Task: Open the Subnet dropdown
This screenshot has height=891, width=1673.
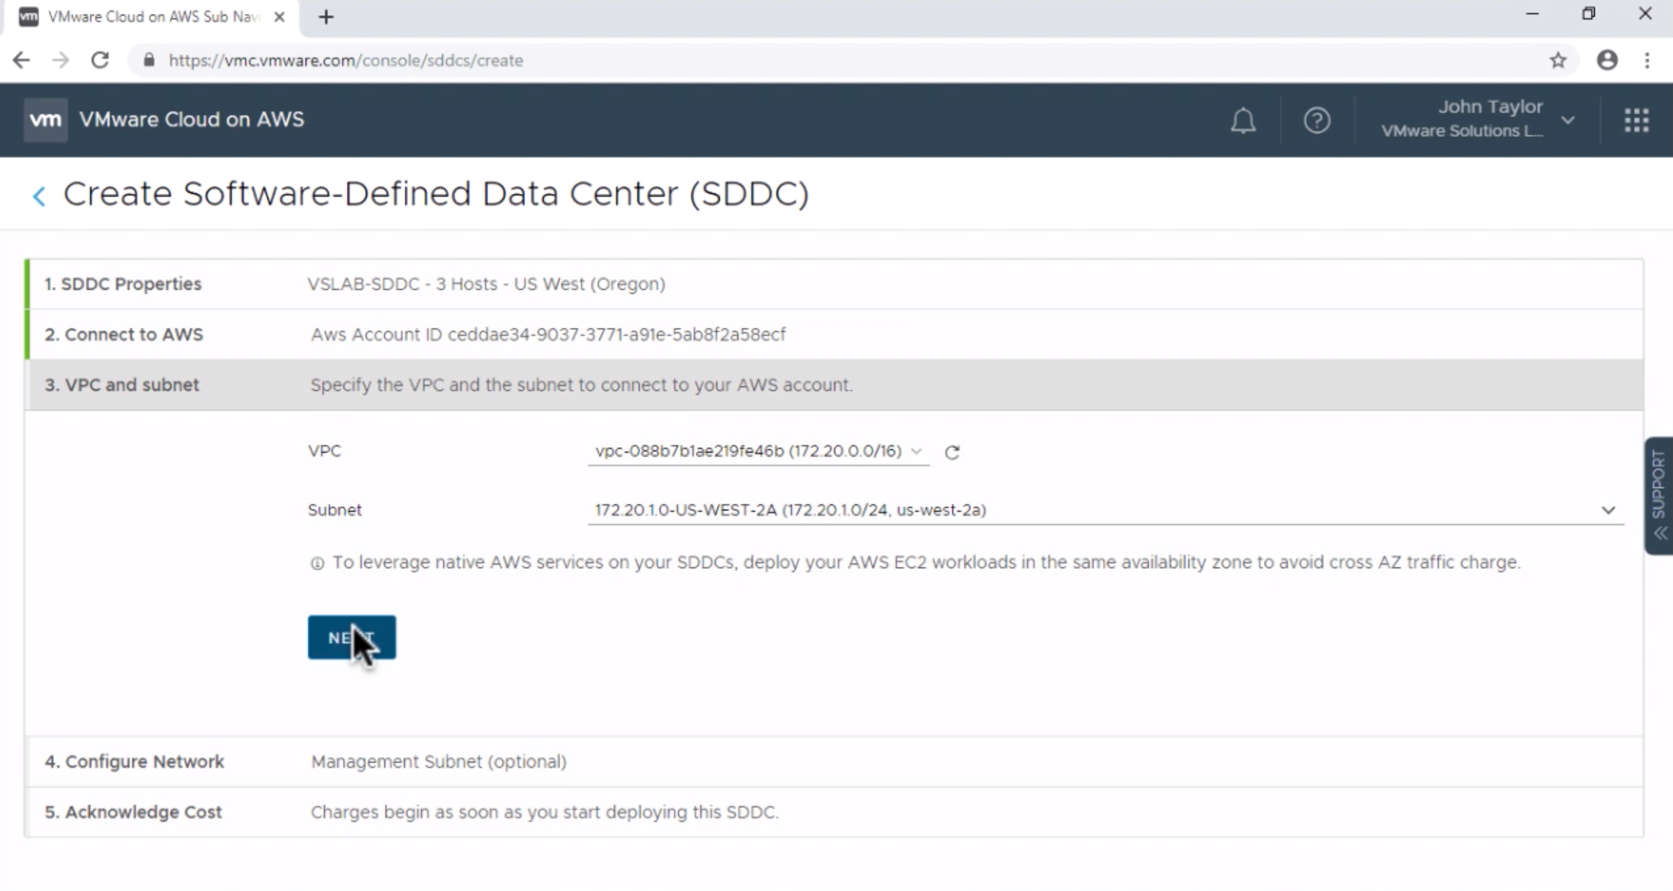Action: click(x=1105, y=510)
